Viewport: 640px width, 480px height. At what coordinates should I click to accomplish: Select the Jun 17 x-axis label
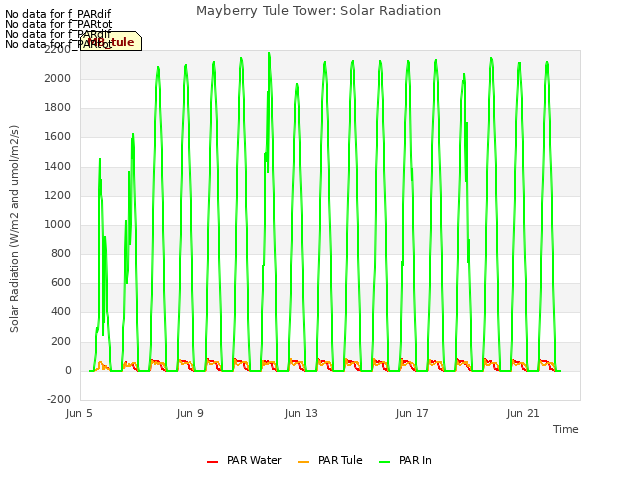(x=412, y=413)
